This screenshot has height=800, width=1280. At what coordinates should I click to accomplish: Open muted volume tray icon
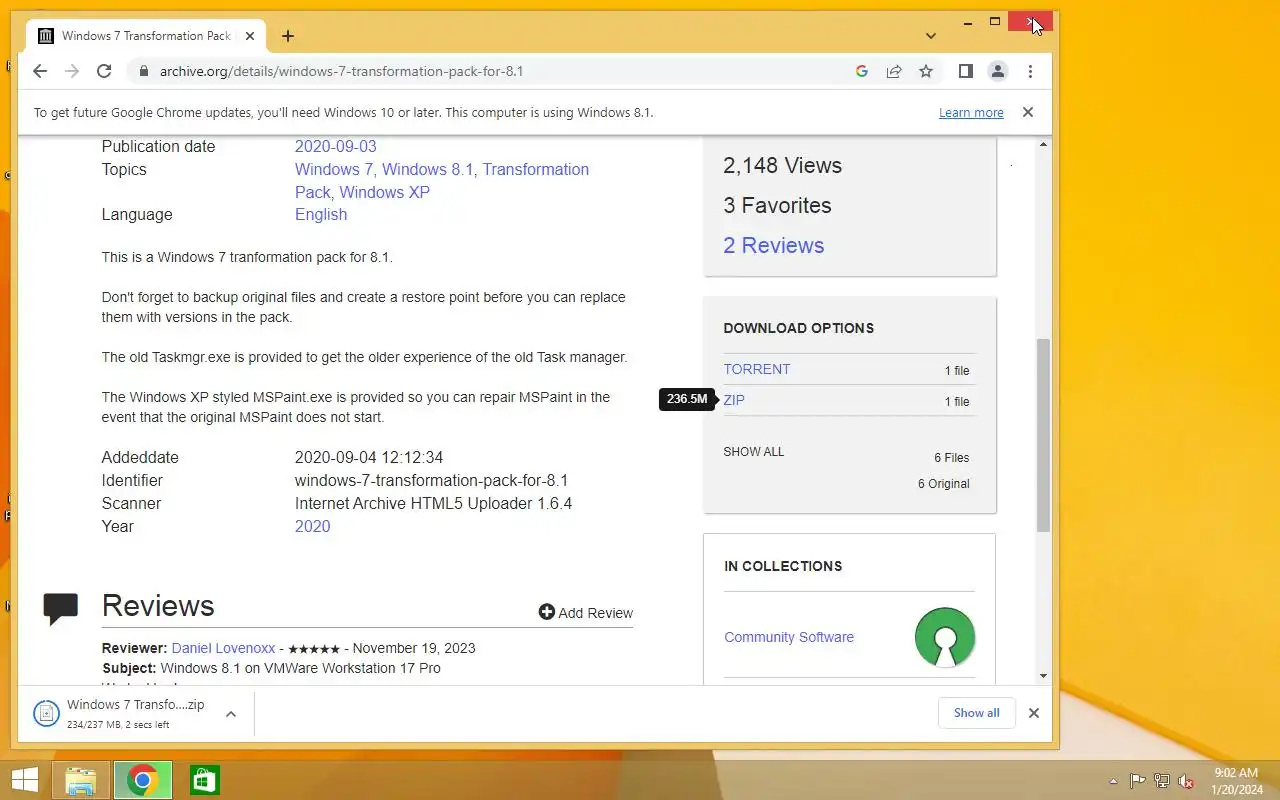1187,781
